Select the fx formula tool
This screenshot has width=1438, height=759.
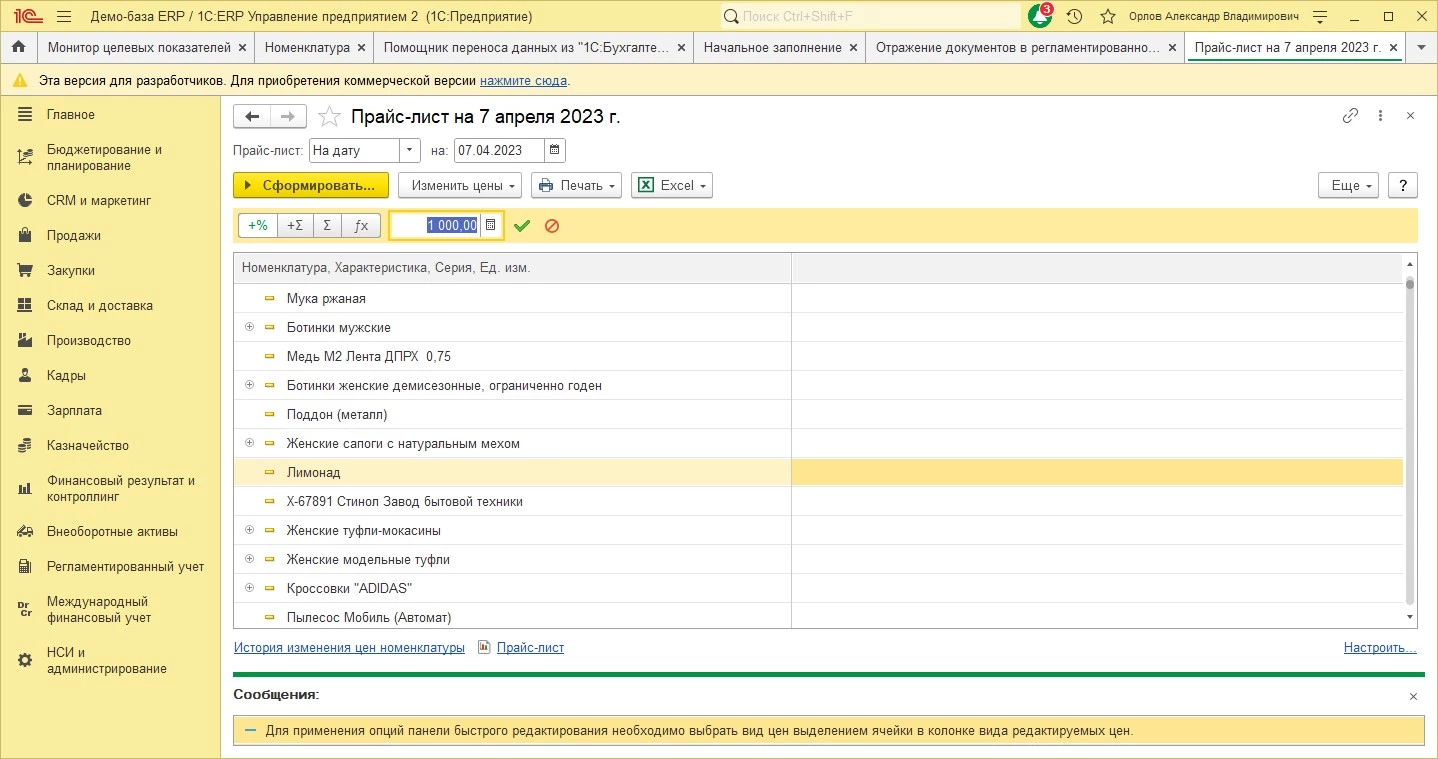click(361, 226)
